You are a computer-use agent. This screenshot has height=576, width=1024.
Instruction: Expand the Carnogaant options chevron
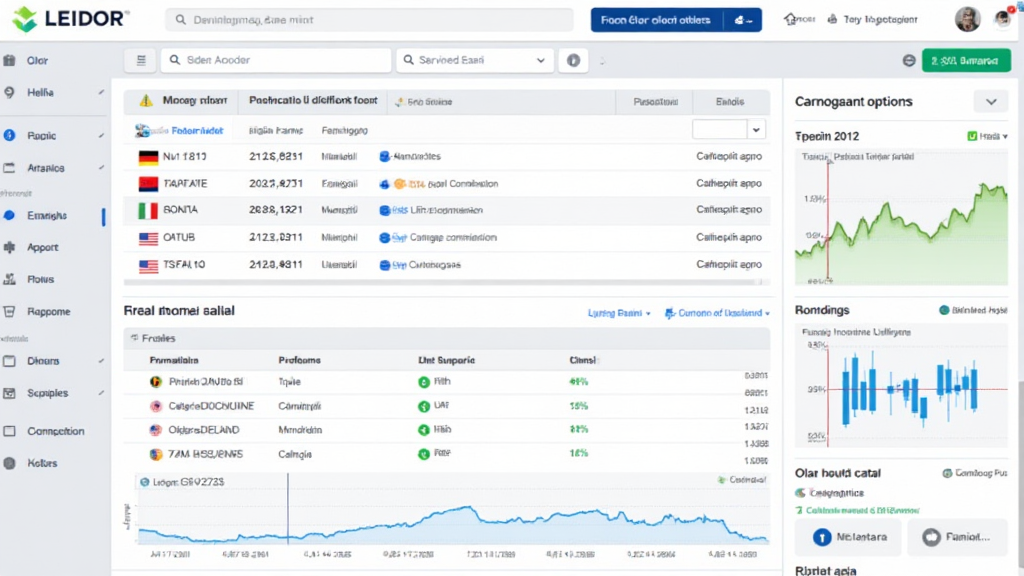click(991, 102)
